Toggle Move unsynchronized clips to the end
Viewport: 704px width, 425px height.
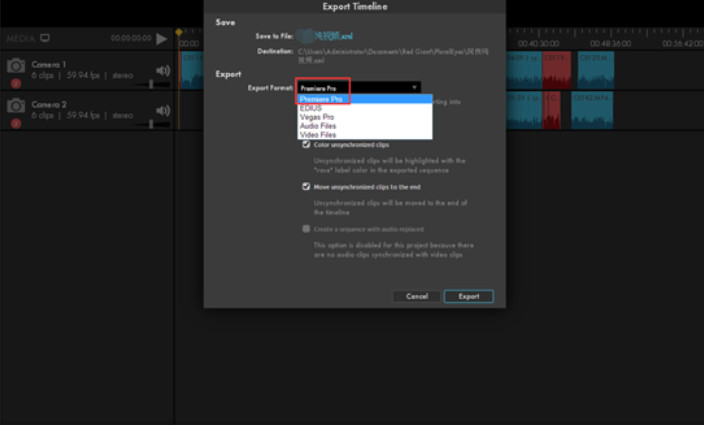306,187
